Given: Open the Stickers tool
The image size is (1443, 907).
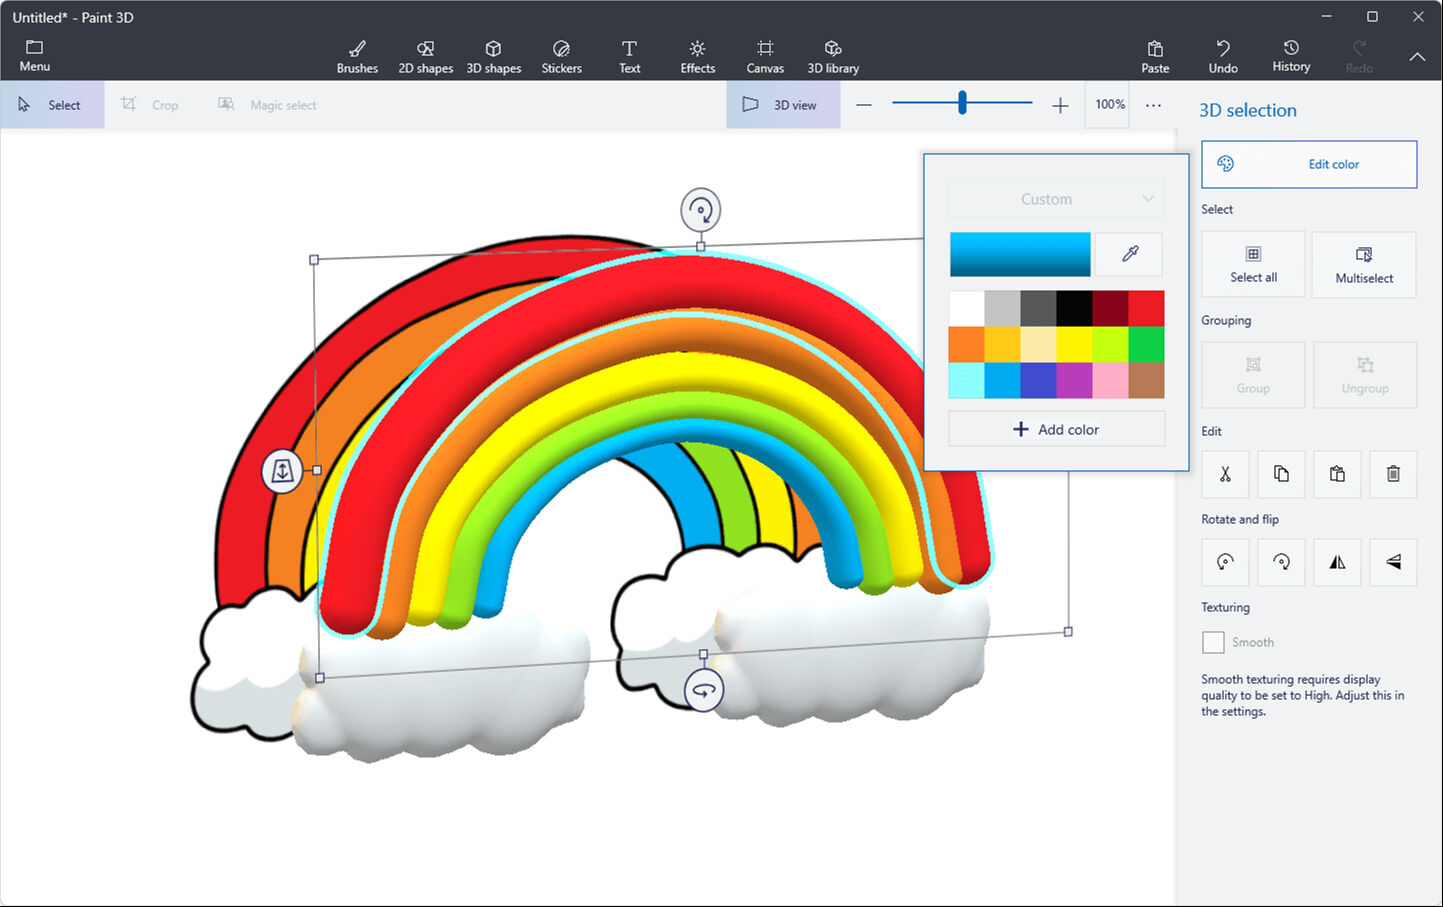Looking at the screenshot, I should click(561, 57).
